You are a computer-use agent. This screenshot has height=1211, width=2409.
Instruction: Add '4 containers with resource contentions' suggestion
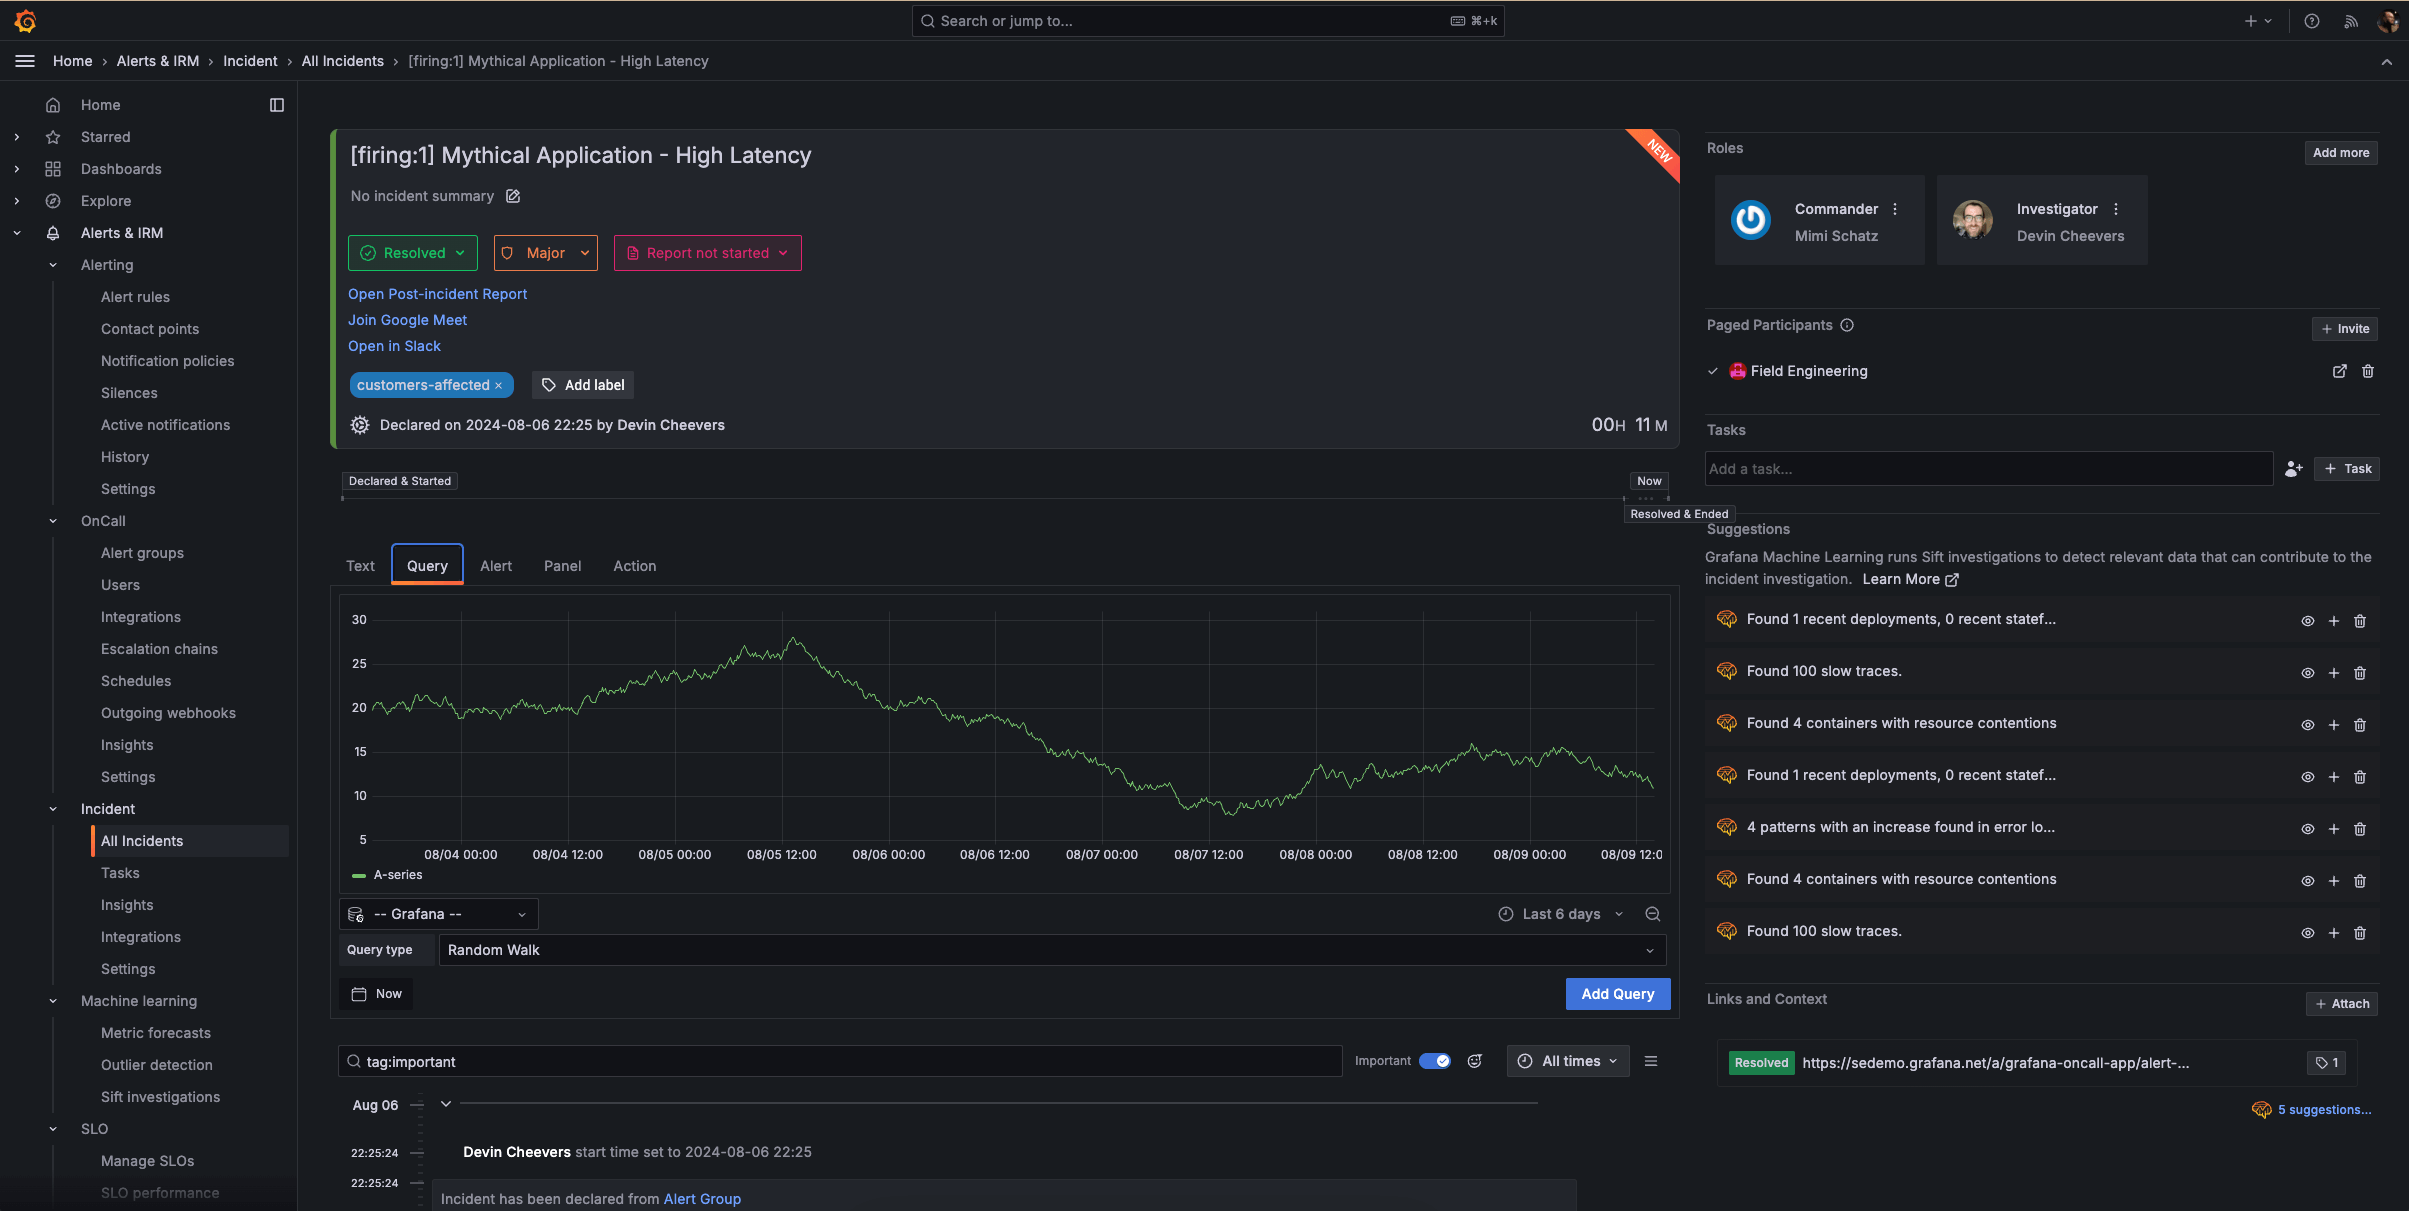(x=2334, y=725)
